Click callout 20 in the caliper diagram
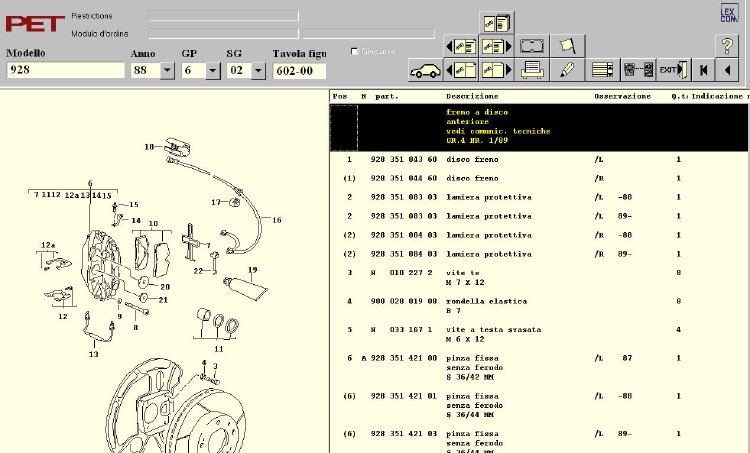Viewport: 750px width, 453px height. [x=165, y=287]
